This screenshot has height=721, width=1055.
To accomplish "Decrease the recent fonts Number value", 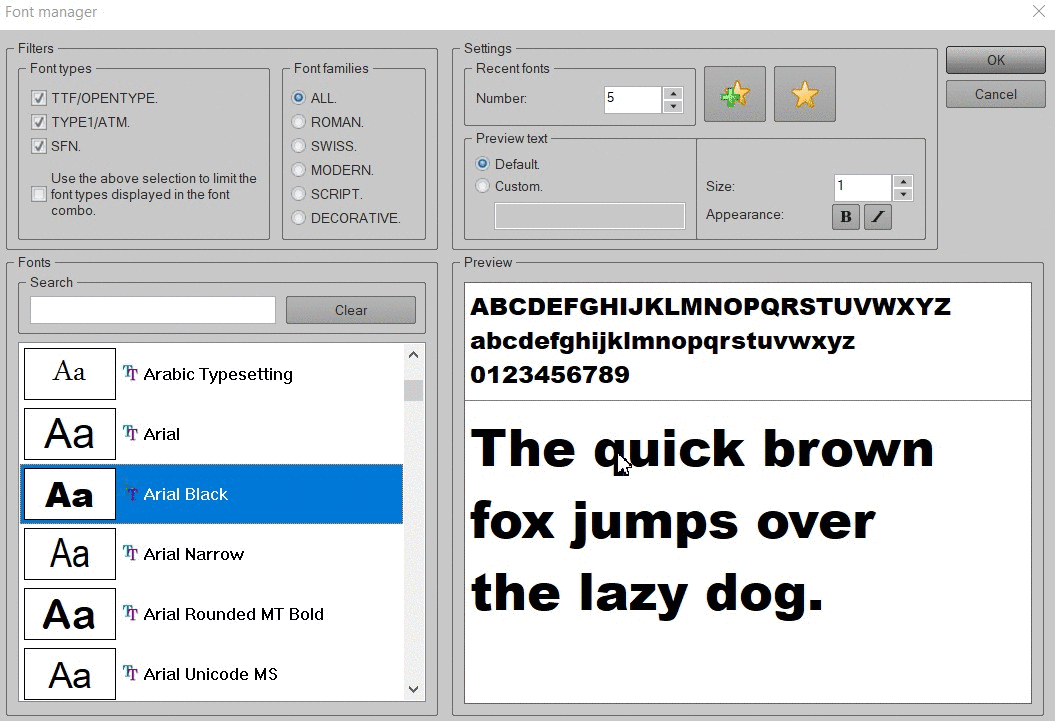I will coord(674,106).
